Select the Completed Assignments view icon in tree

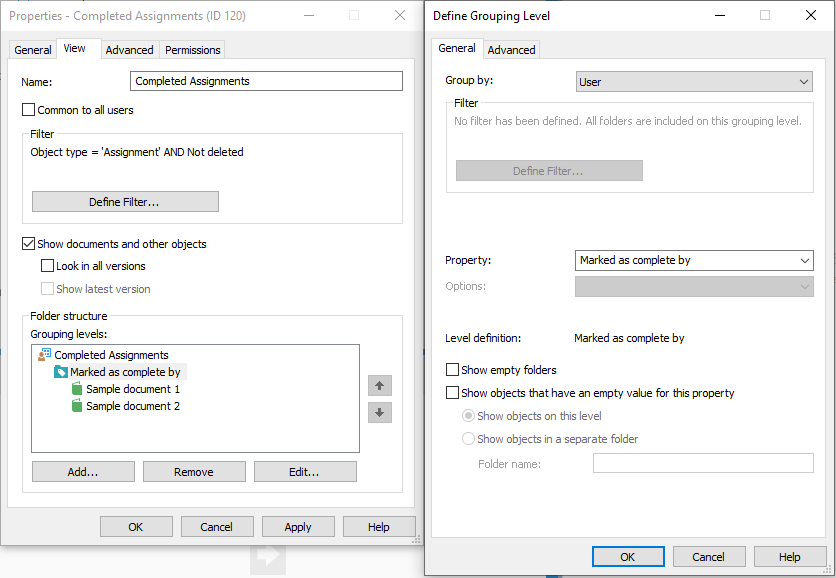click(44, 355)
